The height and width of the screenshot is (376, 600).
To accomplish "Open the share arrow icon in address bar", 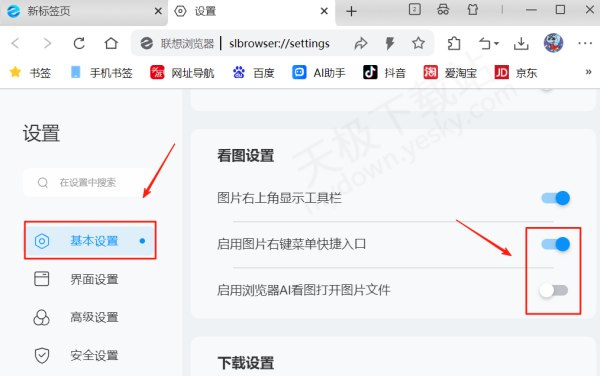I will (360, 44).
